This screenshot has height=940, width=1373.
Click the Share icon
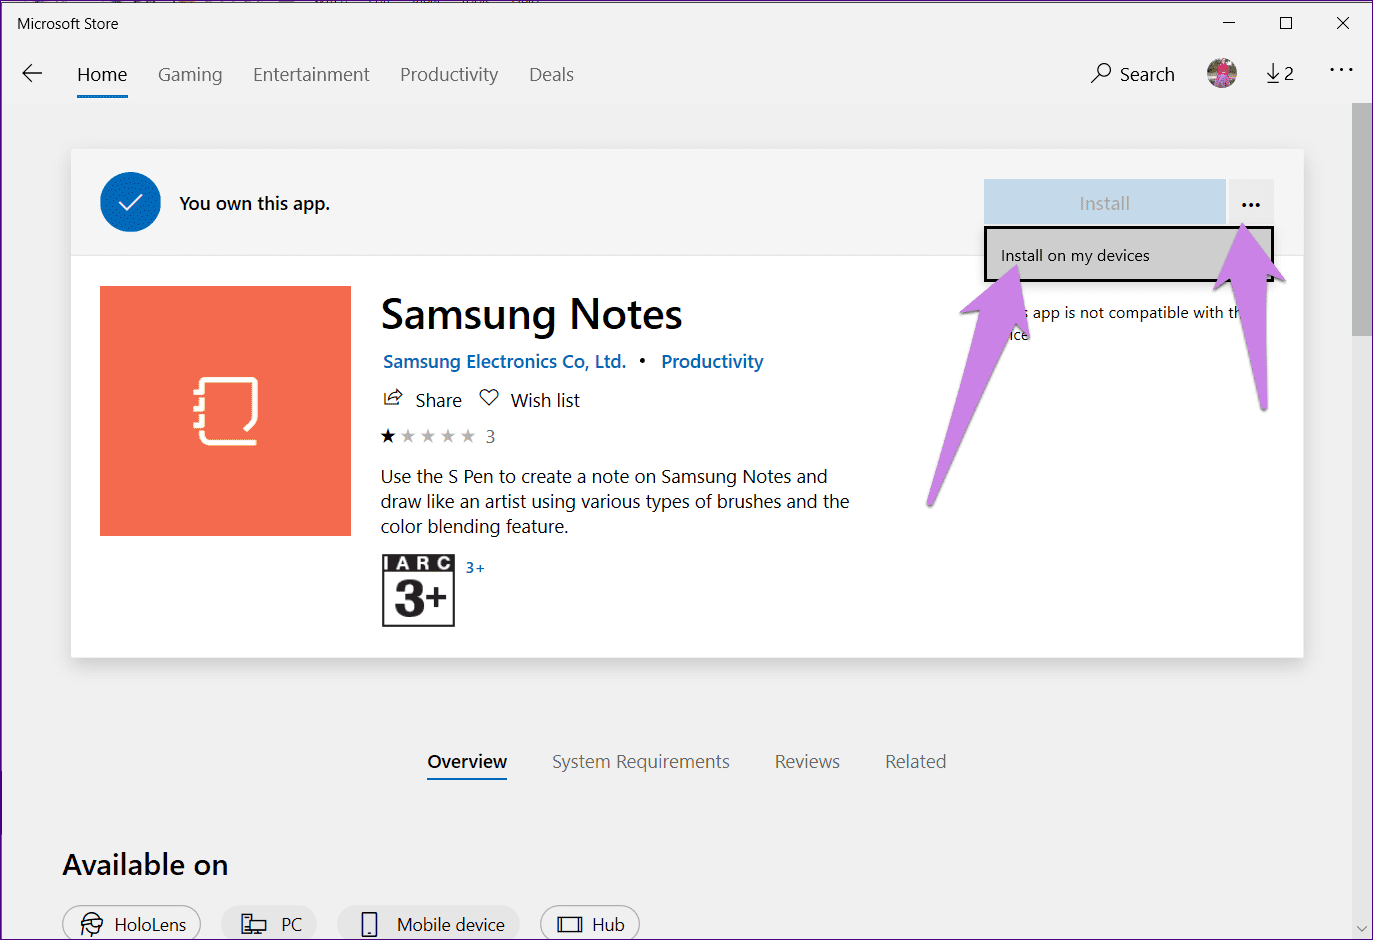(x=393, y=398)
